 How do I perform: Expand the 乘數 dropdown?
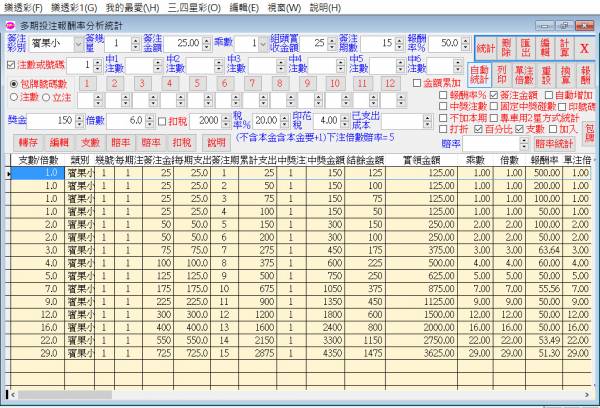pos(250,44)
